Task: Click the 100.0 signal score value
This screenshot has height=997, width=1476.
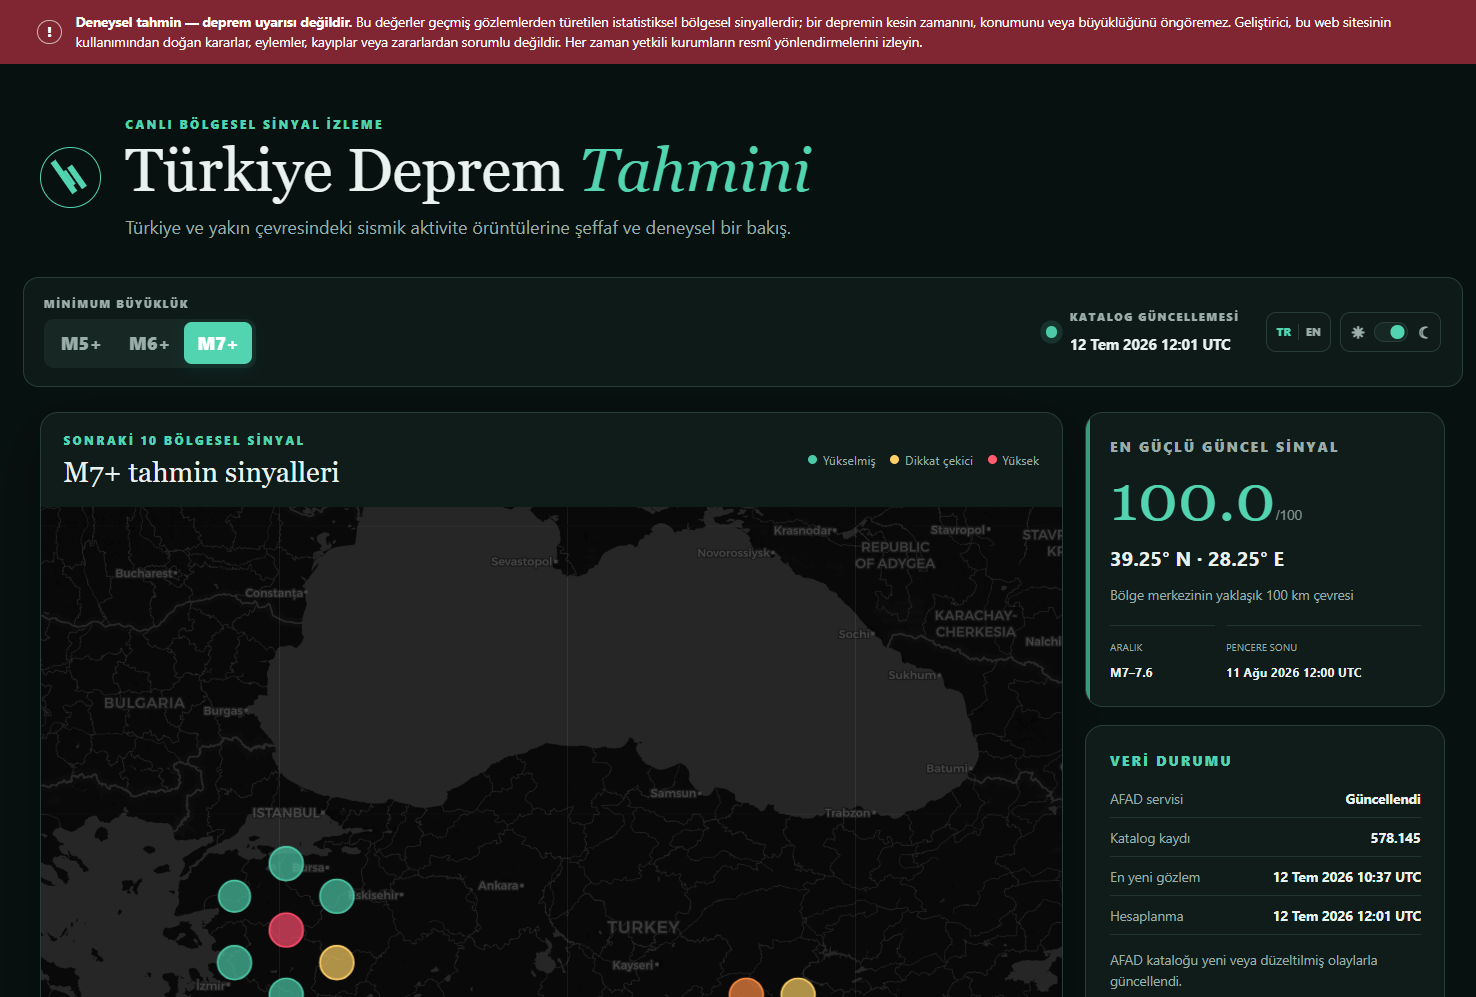Action: tap(1192, 502)
